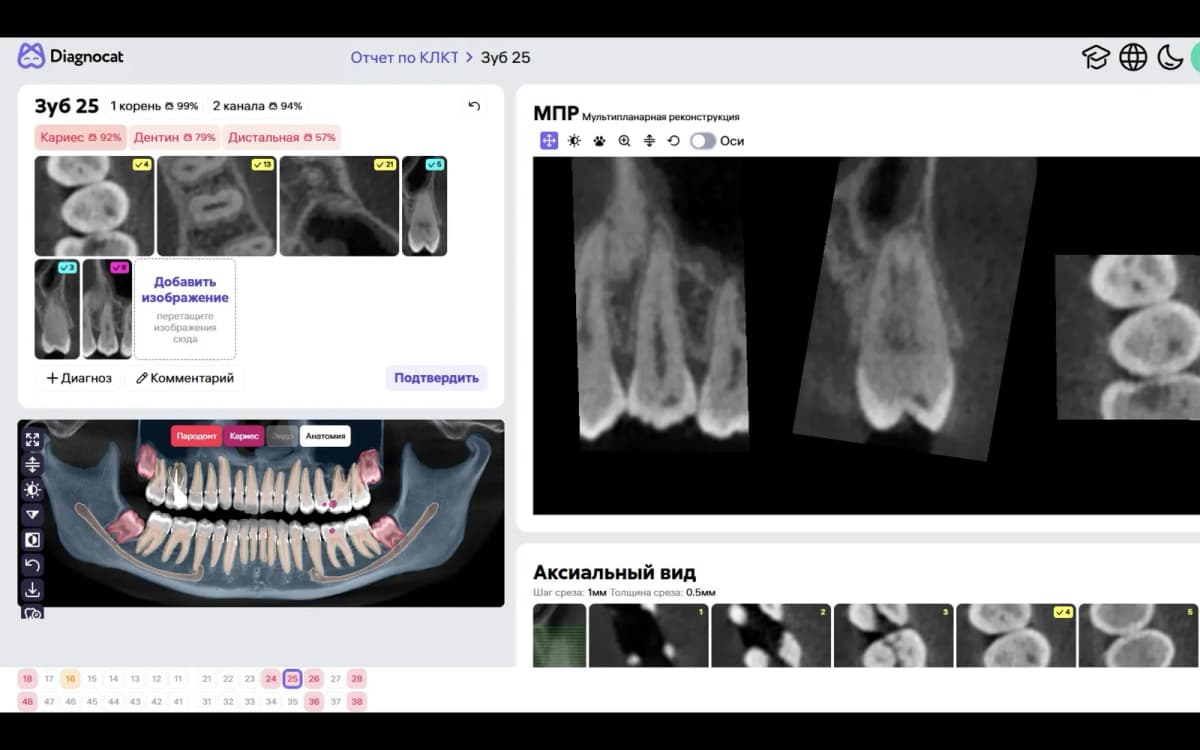
Task: Open axial slice 2 in Аксиальный вид
Action: pos(771,635)
